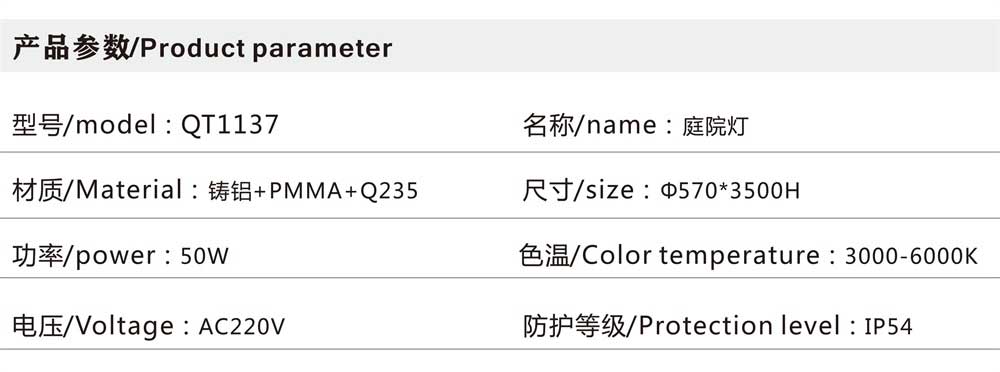Click divider line below the model row
1000x372 pixels.
coord(500,153)
